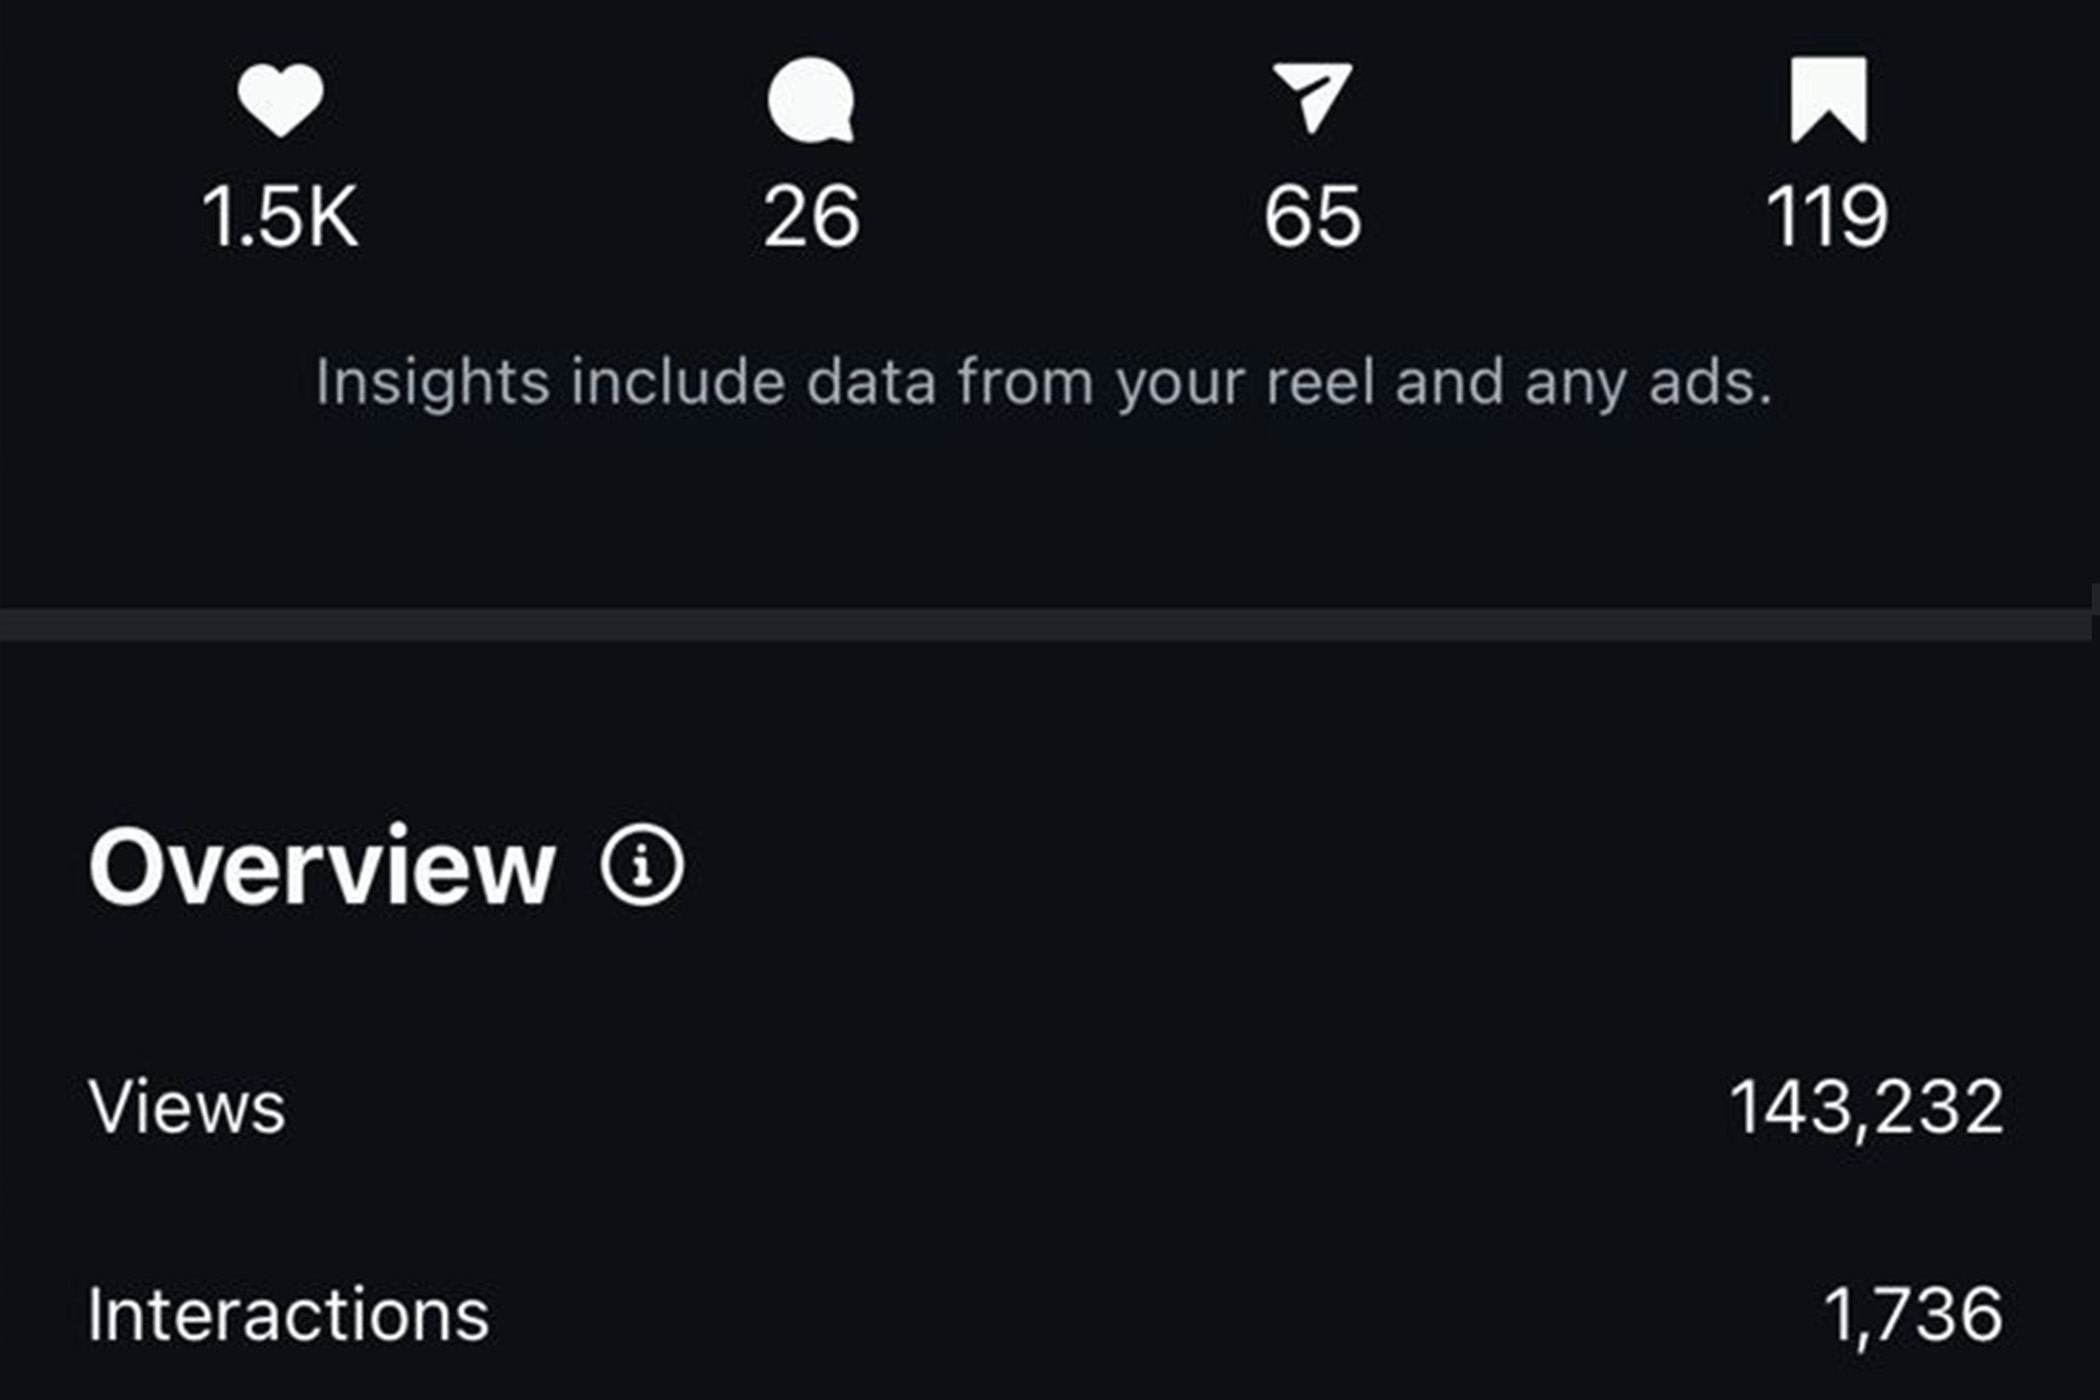Image resolution: width=2100 pixels, height=1400 pixels.
Task: Click the 1.5K likes count
Action: tap(280, 216)
